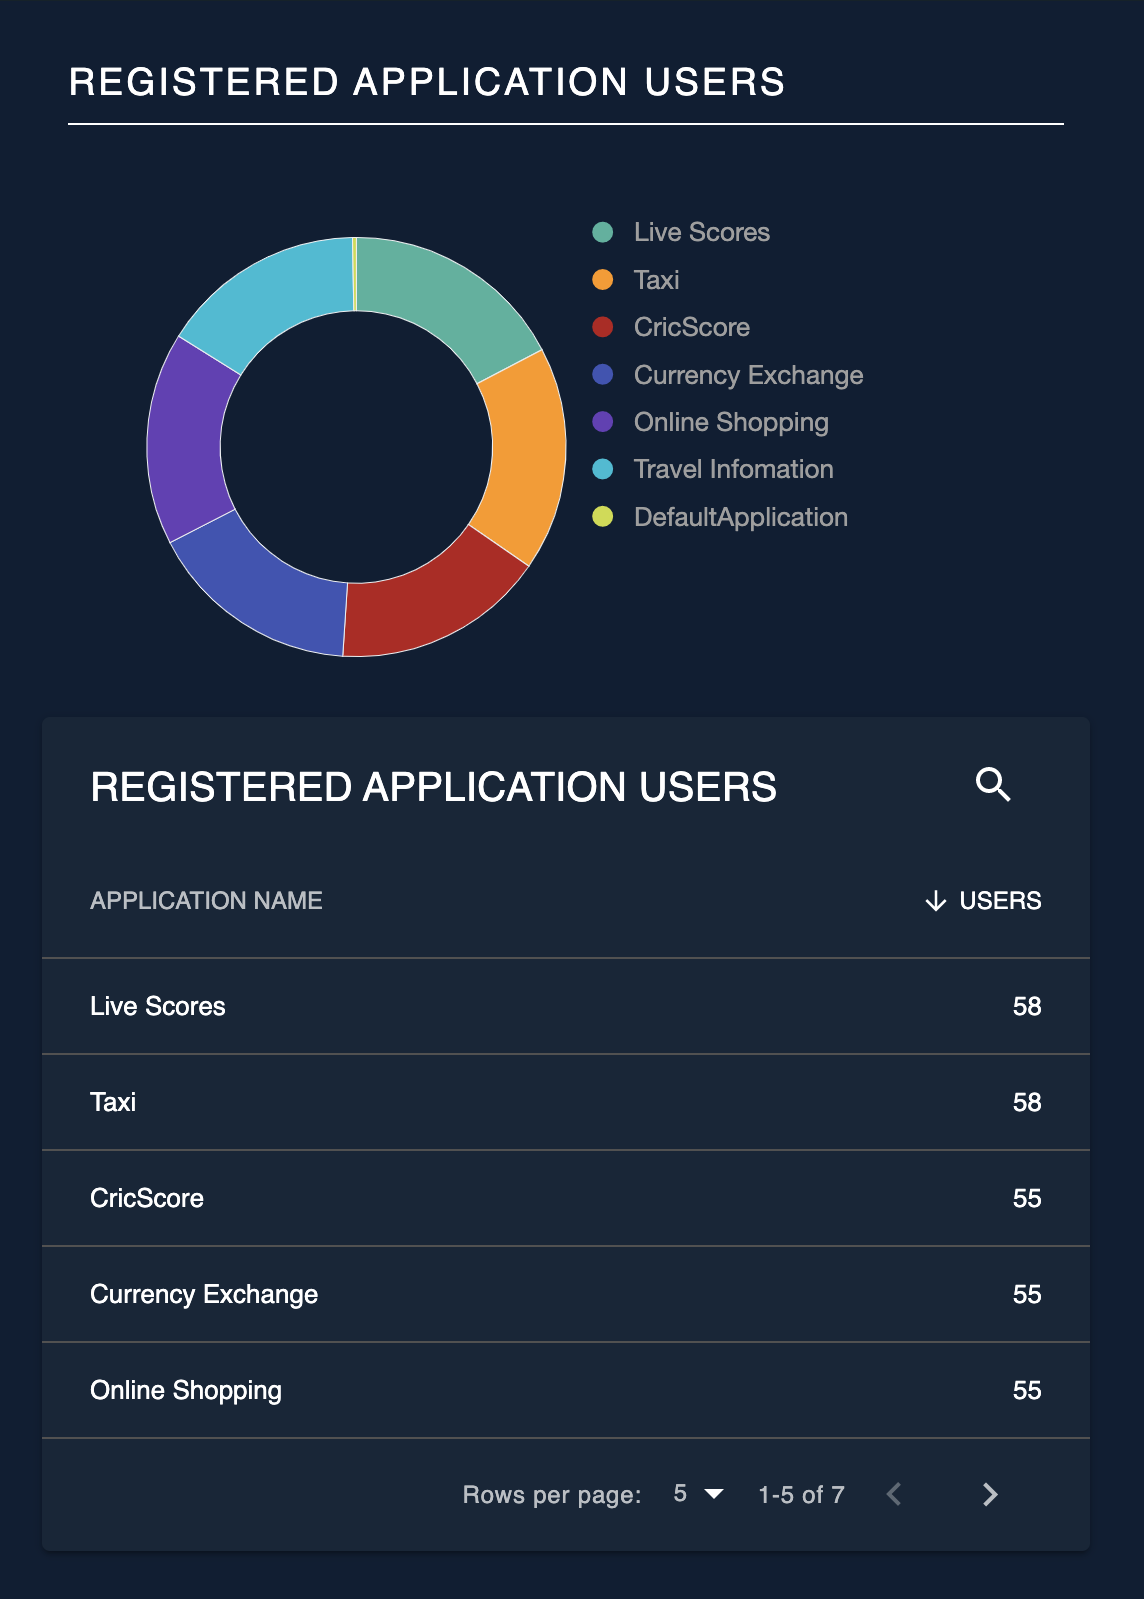Screen dimensions: 1144x1599
Task: Toggle Live Scores legend dot
Action: point(602,232)
